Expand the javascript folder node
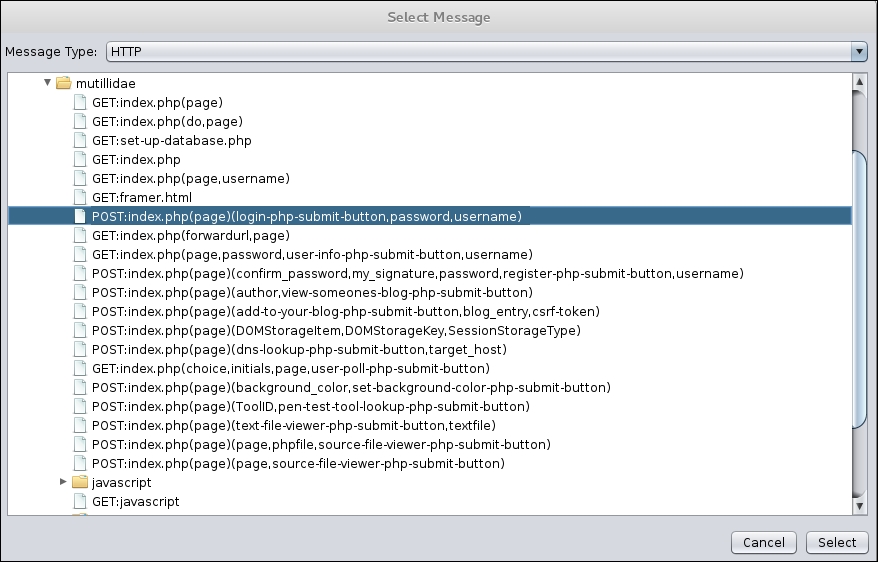Screen dimensions: 878x562 (63, 482)
